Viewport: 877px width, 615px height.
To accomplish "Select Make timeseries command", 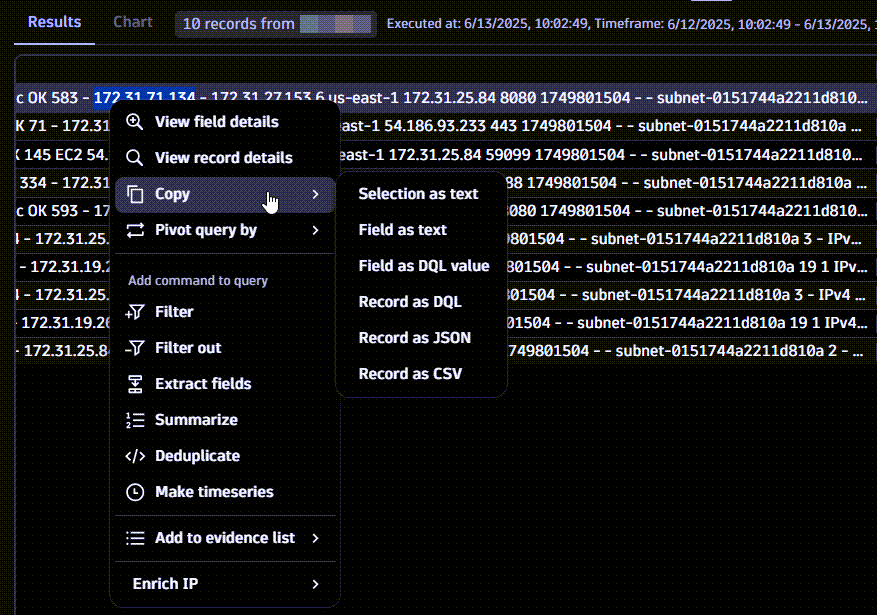I will 225,492.
